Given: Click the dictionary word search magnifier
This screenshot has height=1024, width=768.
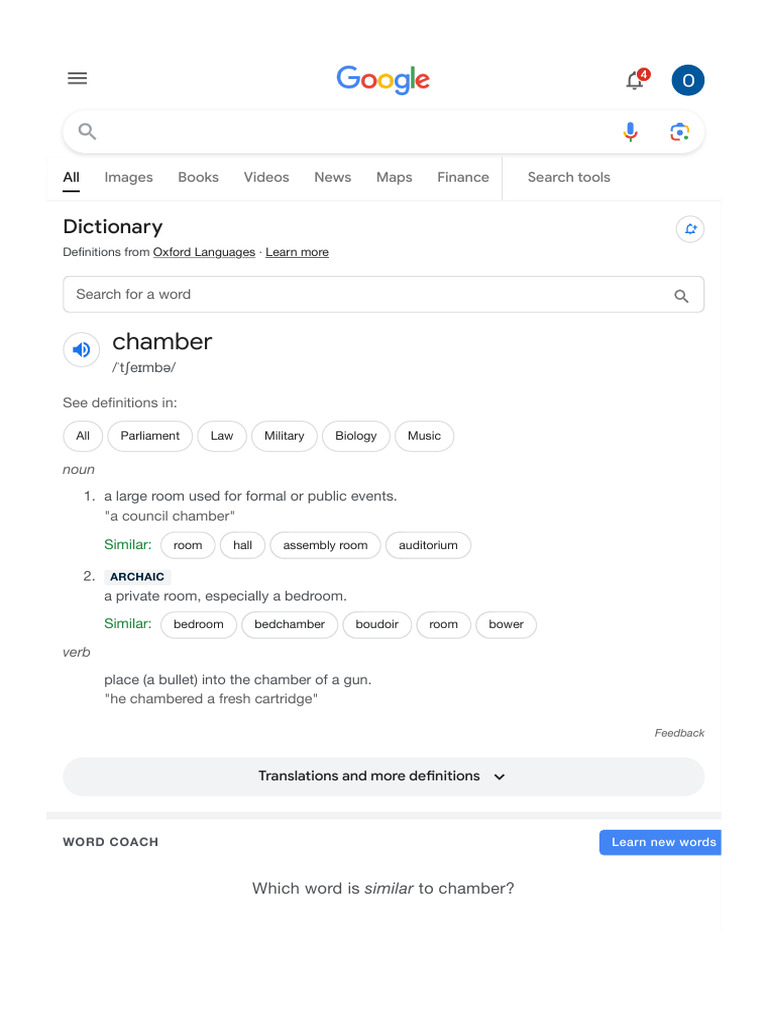Looking at the screenshot, I should coord(682,296).
